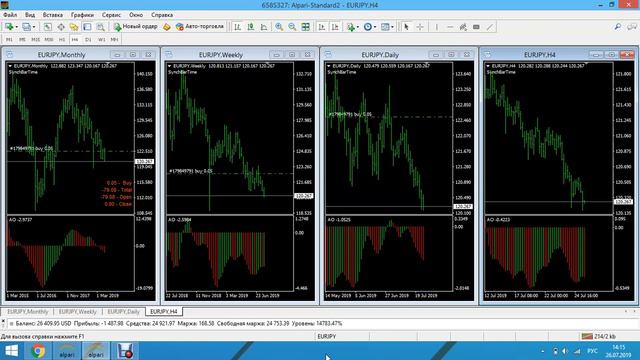Switch timeframe to D1
The image size is (640, 360).
click(x=88, y=40)
